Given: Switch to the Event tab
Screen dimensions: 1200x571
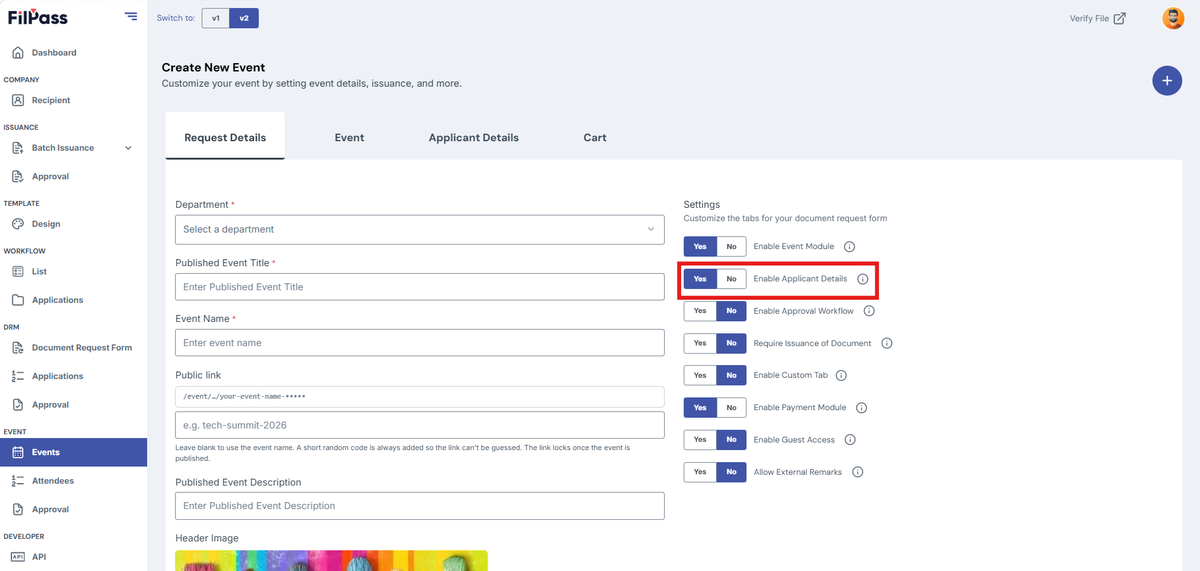Looking at the screenshot, I should 349,137.
